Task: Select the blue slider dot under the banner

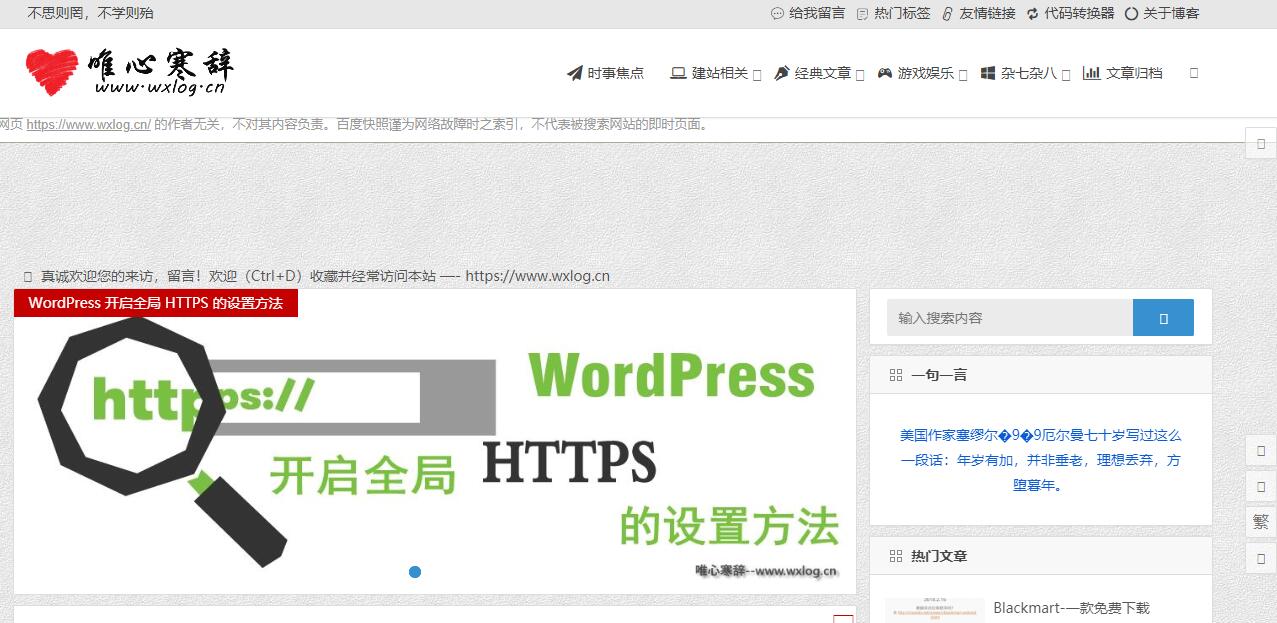Action: click(x=415, y=572)
